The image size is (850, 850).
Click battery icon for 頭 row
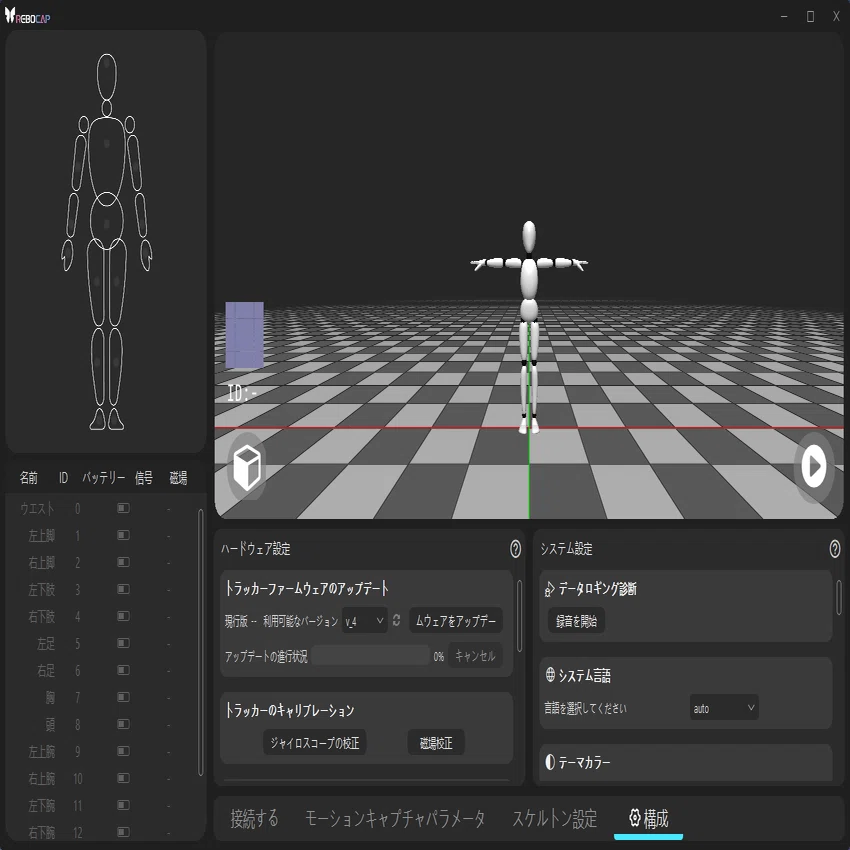pos(123,724)
